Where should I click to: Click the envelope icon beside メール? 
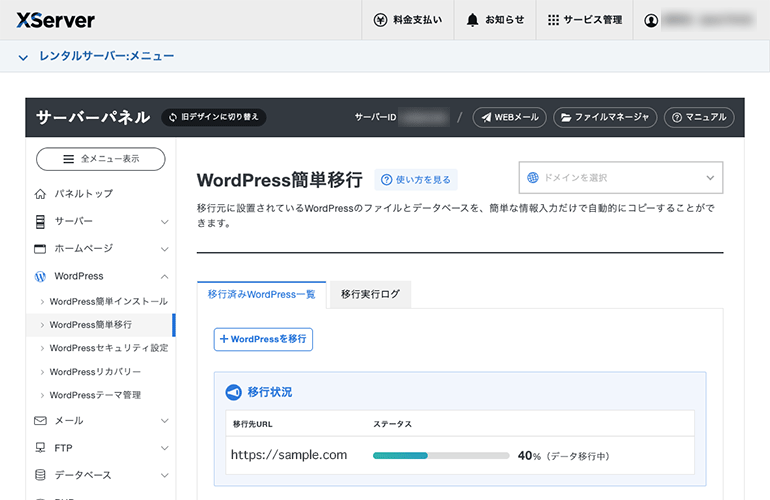pos(40,420)
